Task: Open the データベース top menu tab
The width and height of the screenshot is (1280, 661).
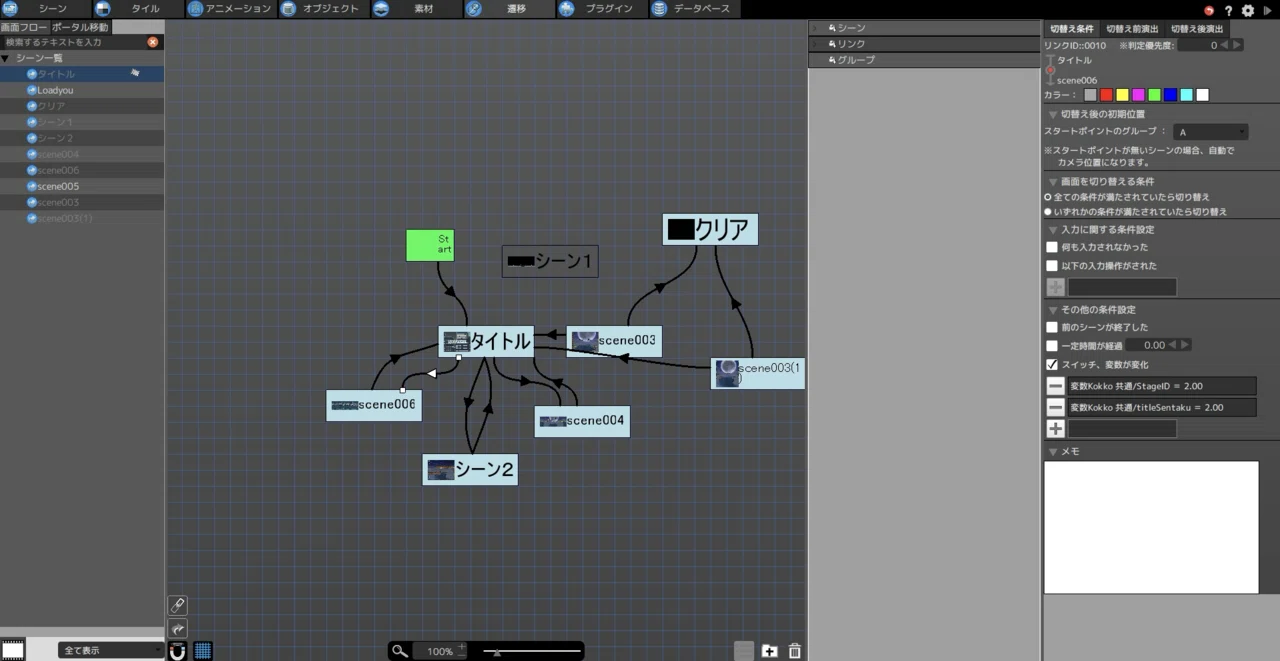Action: point(695,9)
